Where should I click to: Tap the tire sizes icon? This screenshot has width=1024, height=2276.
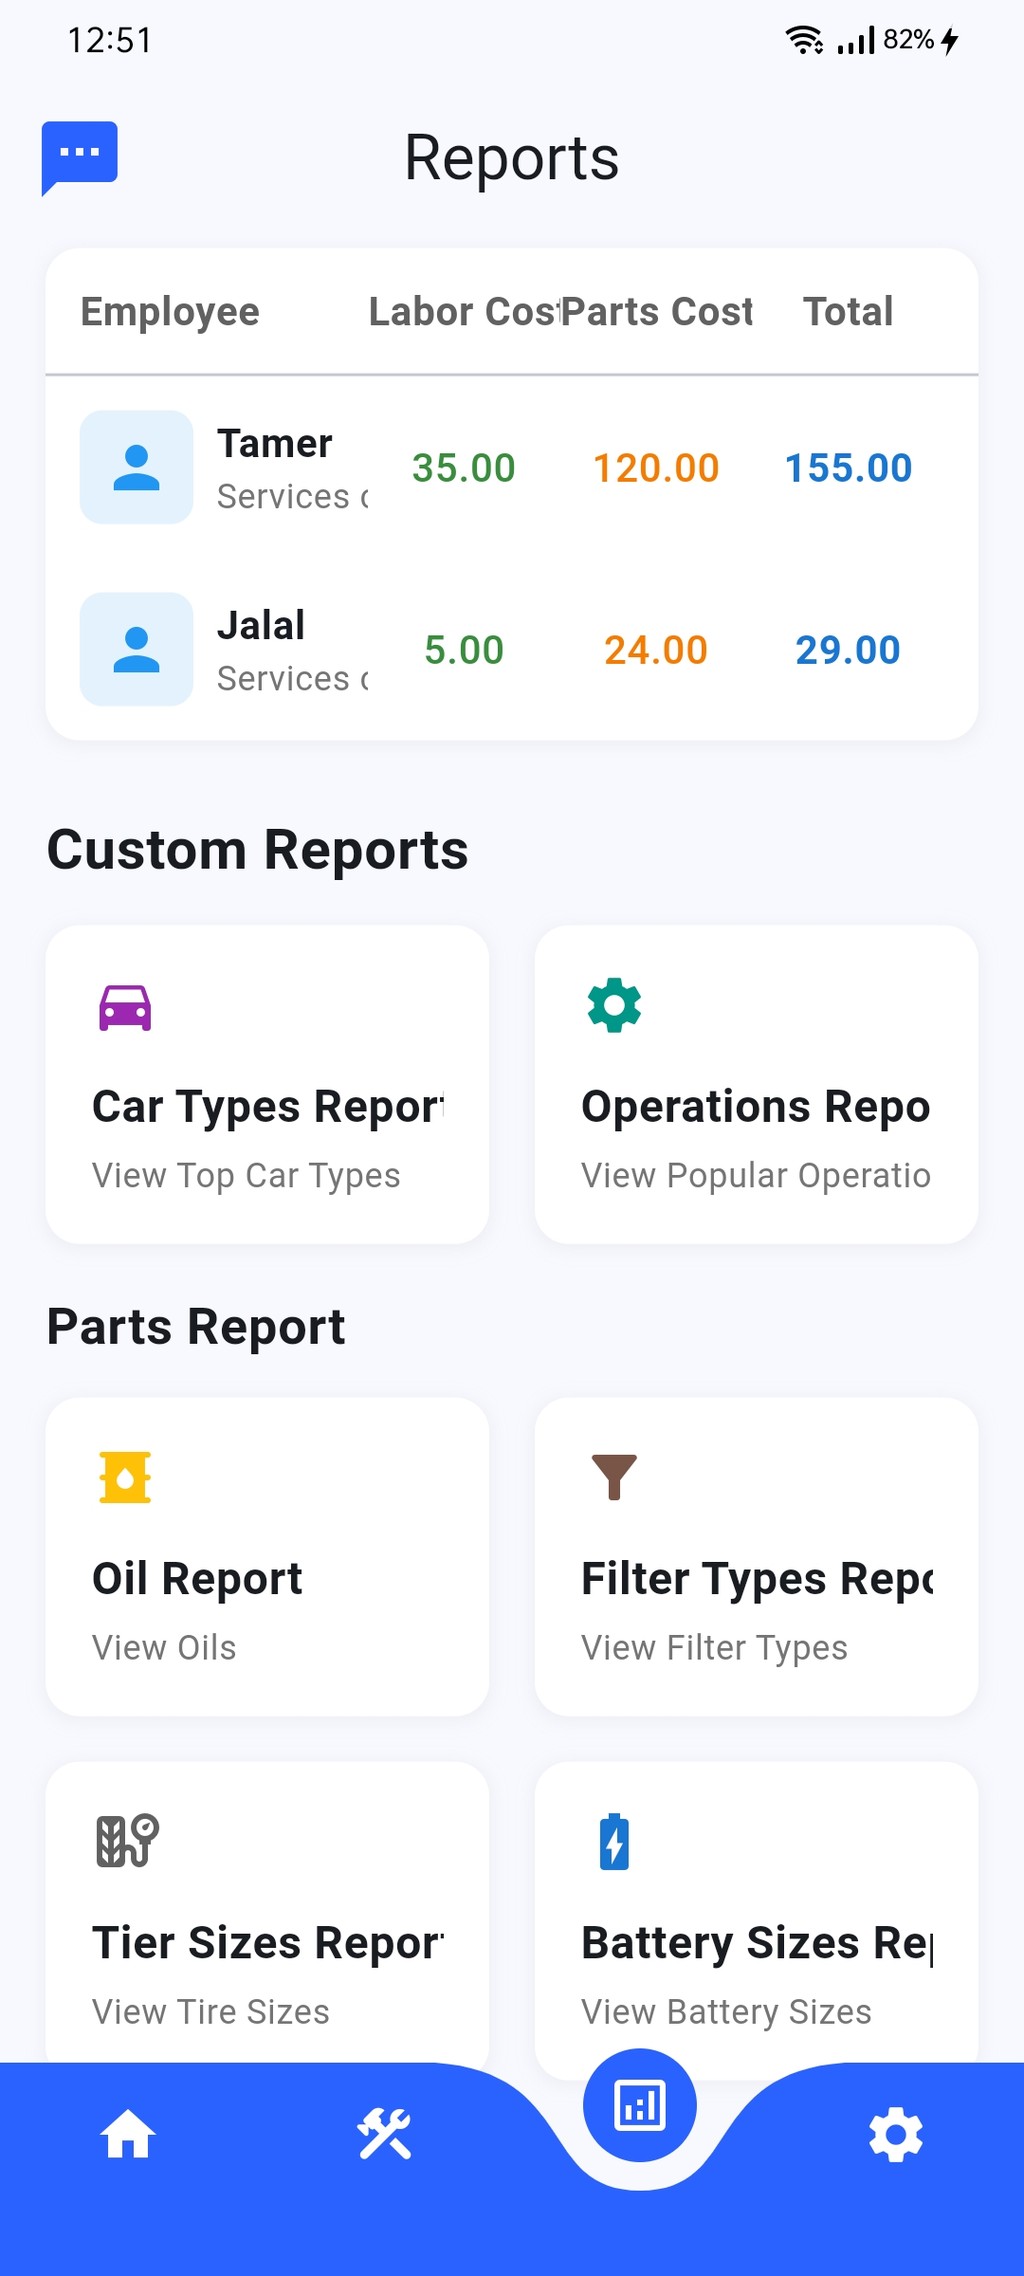click(127, 1841)
